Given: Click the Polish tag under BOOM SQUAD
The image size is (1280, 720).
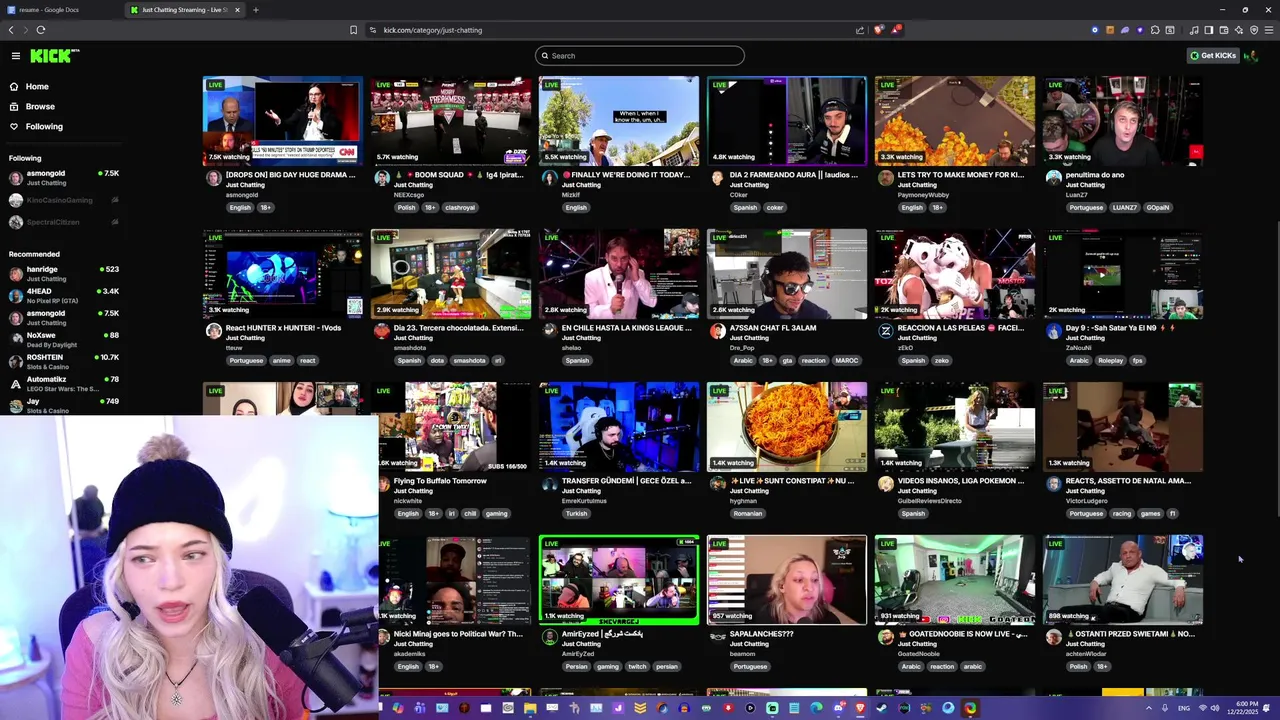Looking at the screenshot, I should click(406, 208).
